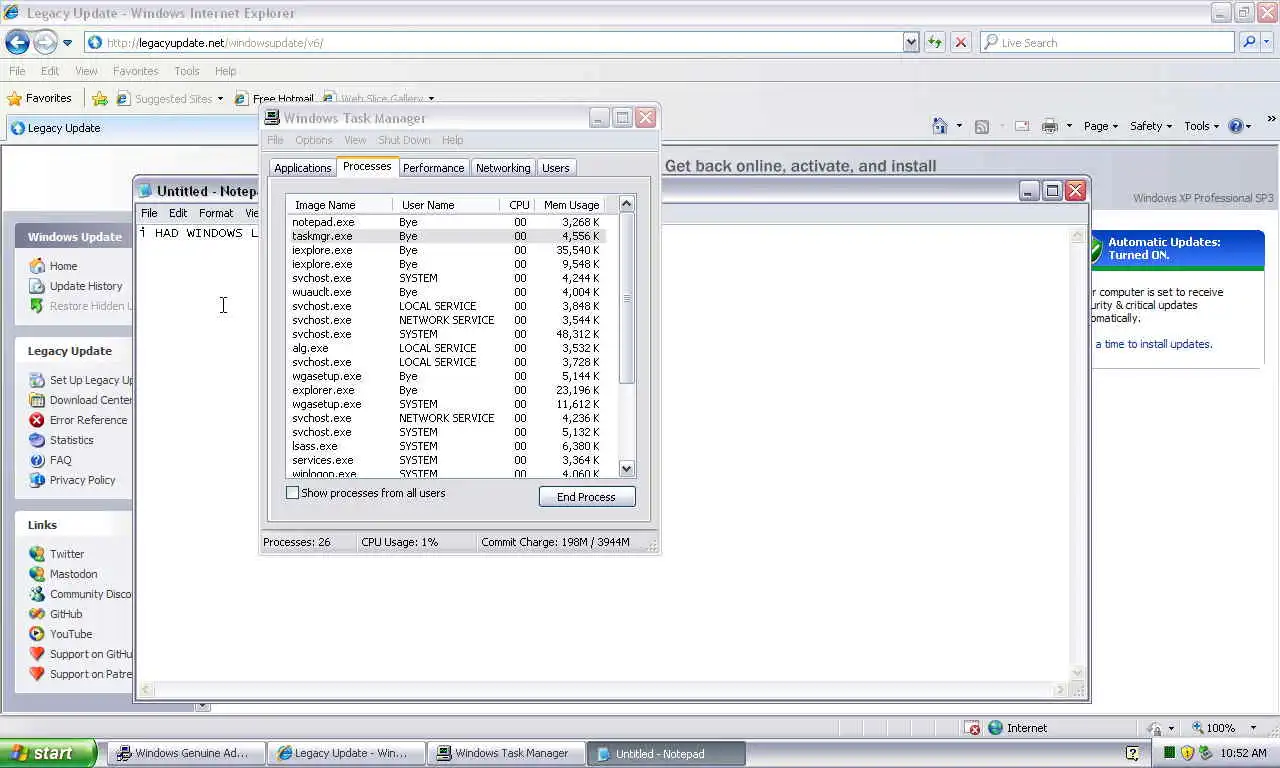The height and width of the screenshot is (768, 1280).
Task: Click the process list scroll down arrow
Action: pos(627,469)
